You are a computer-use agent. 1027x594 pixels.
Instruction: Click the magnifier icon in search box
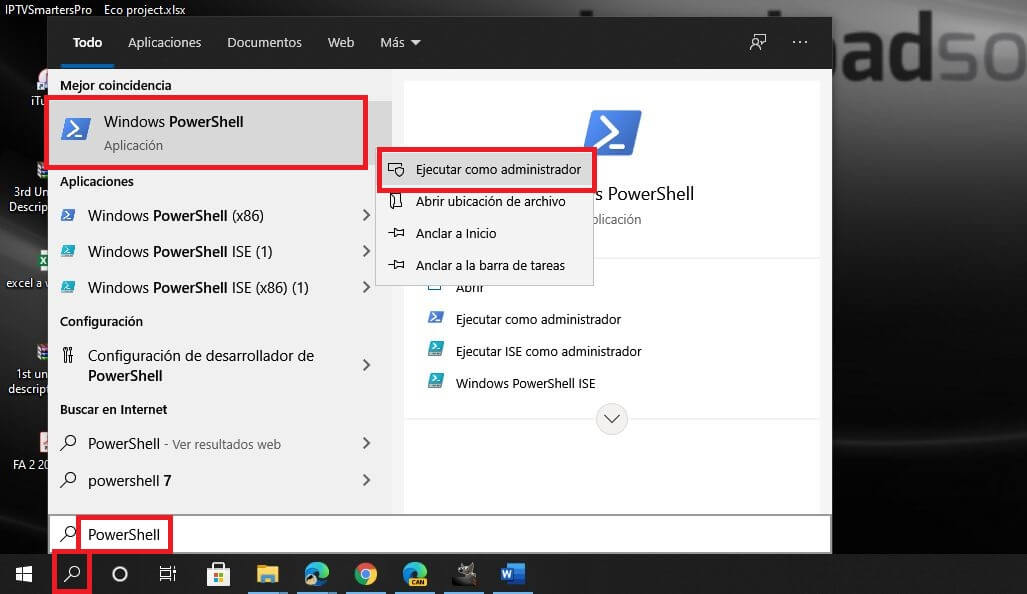[x=68, y=534]
